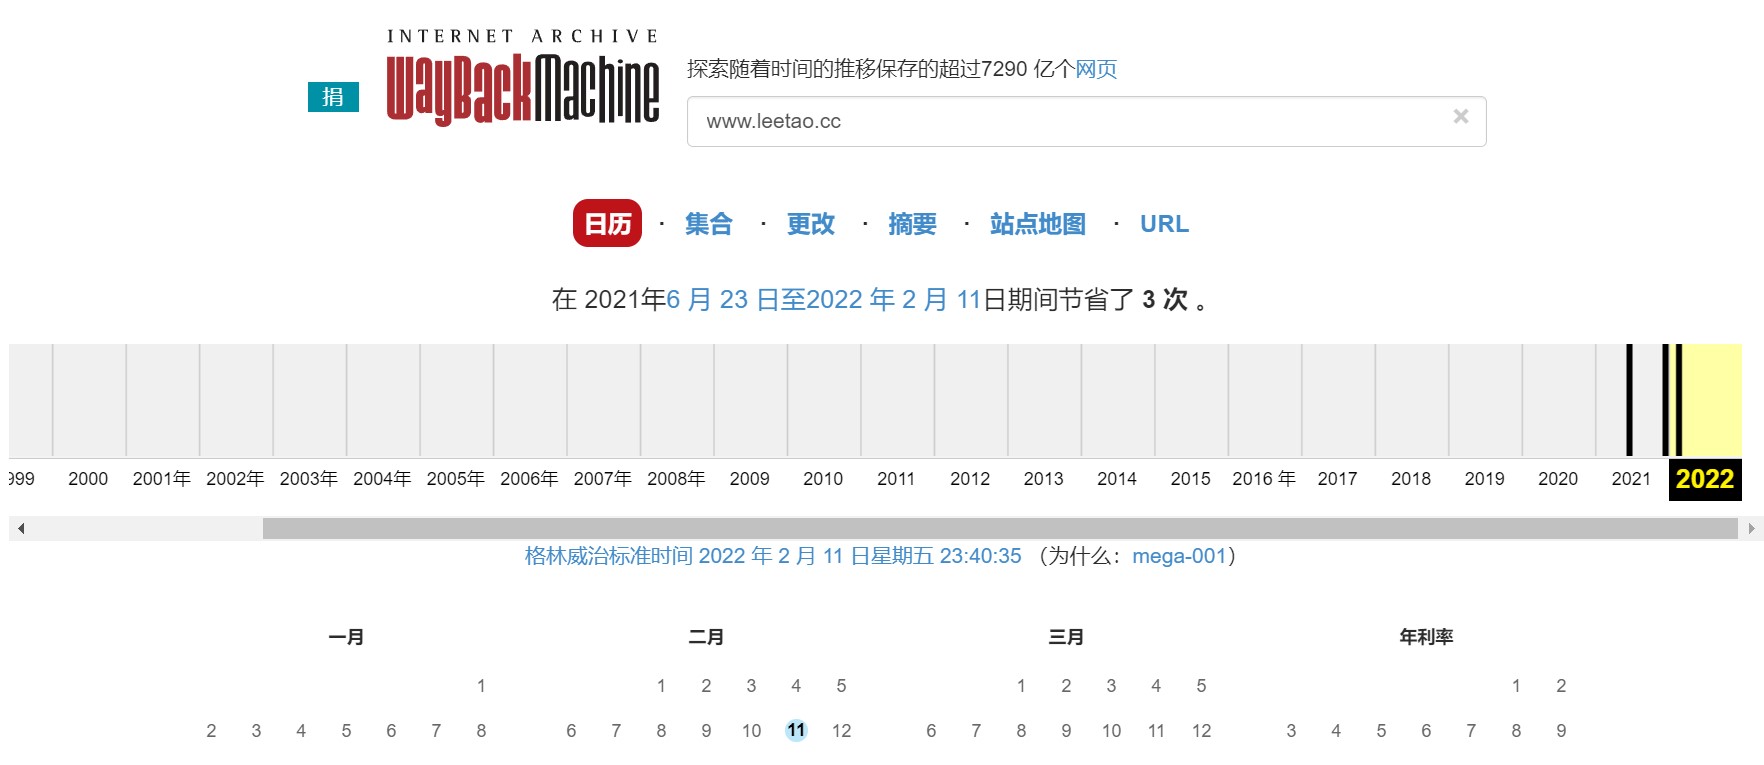
Task: Select year 2015 on the timeline
Action: [x=1190, y=479]
